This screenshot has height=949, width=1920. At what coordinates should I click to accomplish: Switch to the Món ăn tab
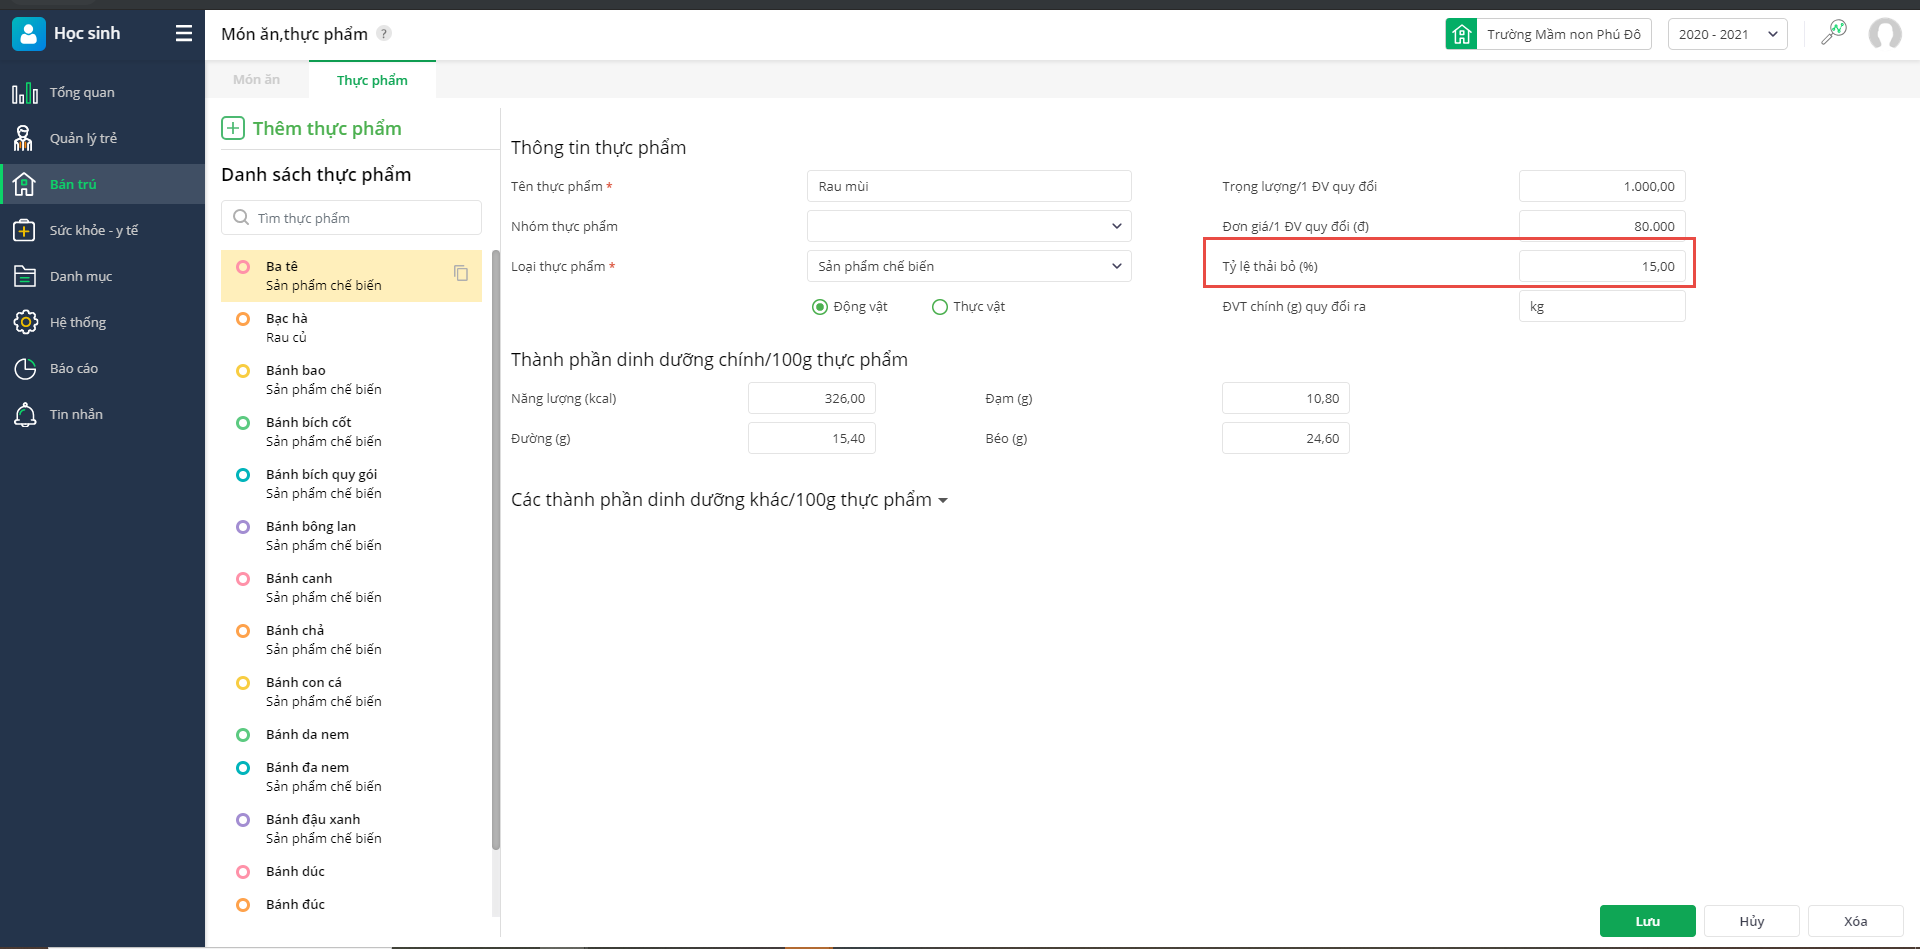coord(257,80)
